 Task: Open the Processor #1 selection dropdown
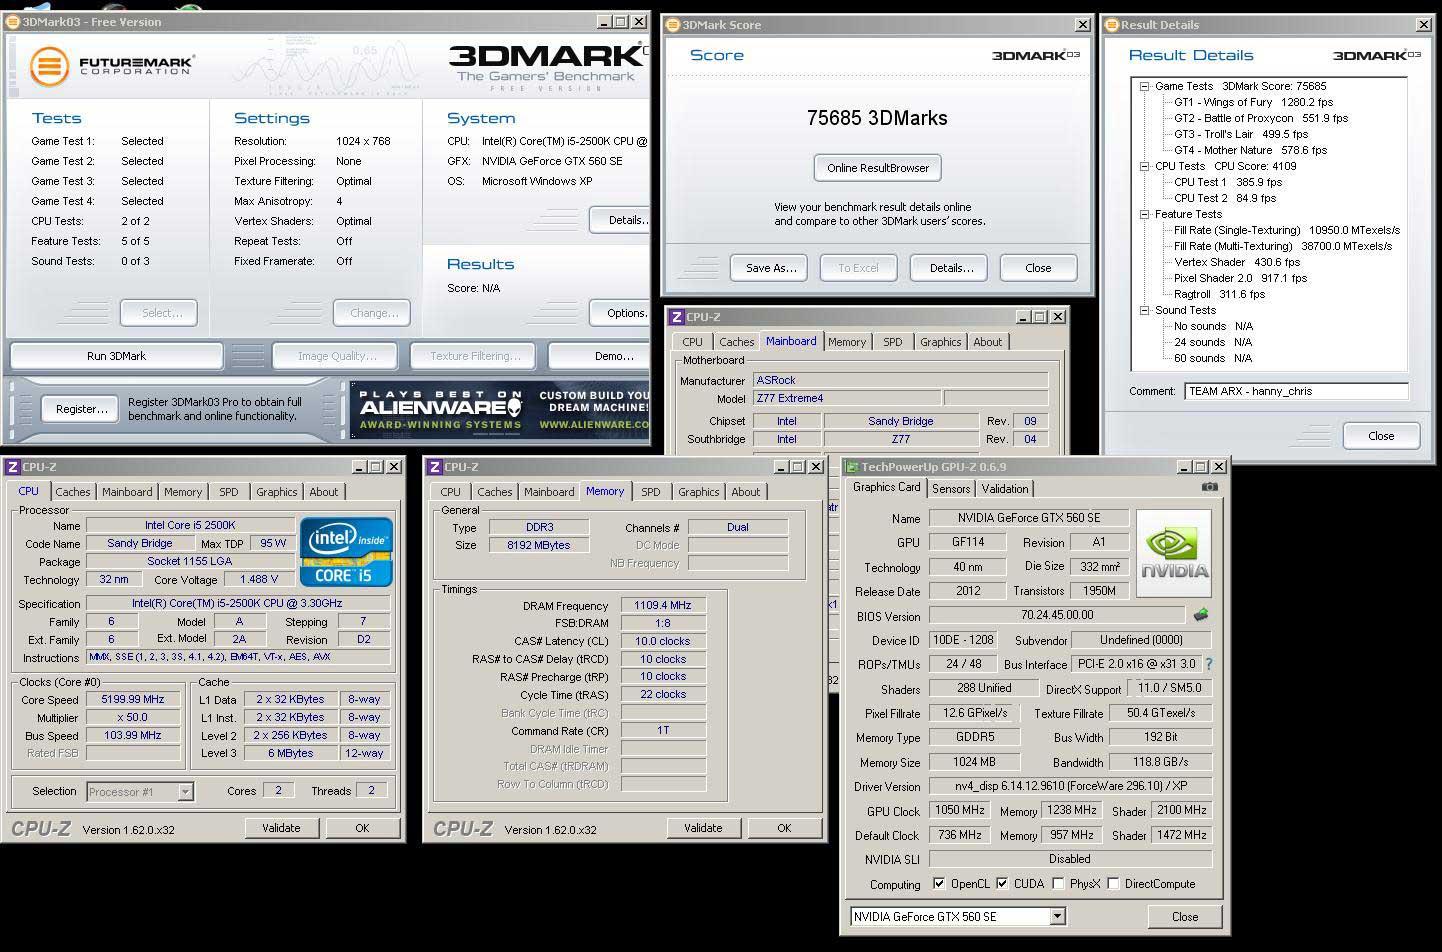coord(185,792)
